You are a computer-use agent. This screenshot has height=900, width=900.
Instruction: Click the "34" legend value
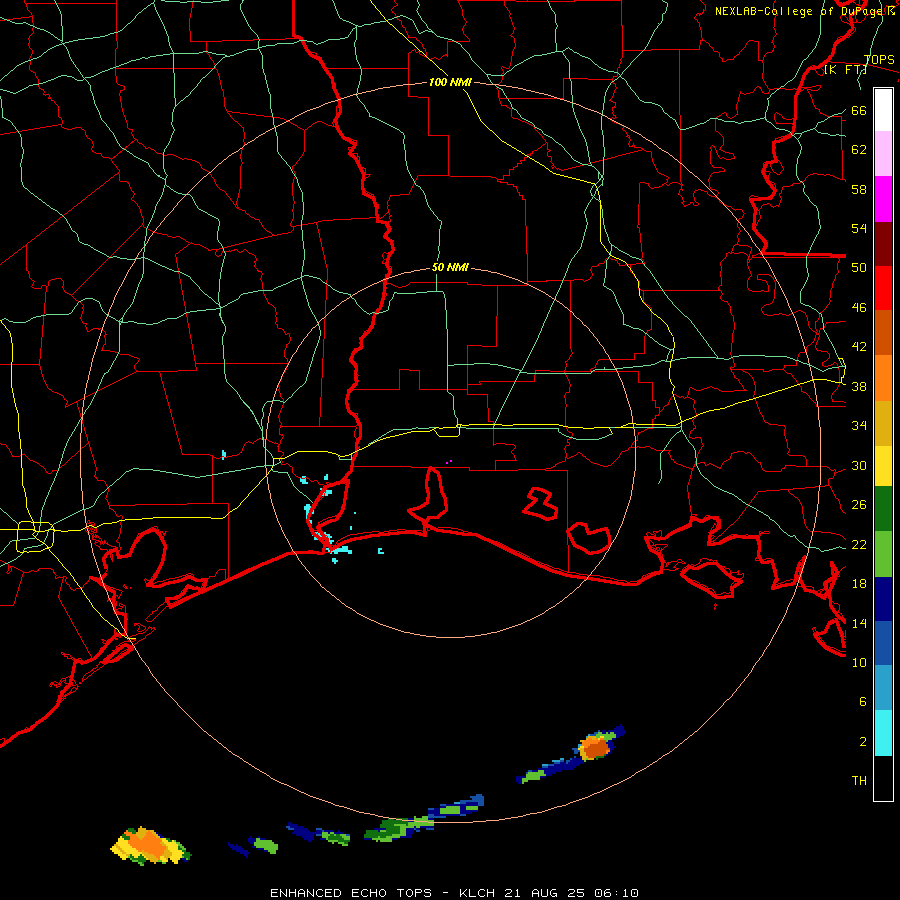click(859, 426)
